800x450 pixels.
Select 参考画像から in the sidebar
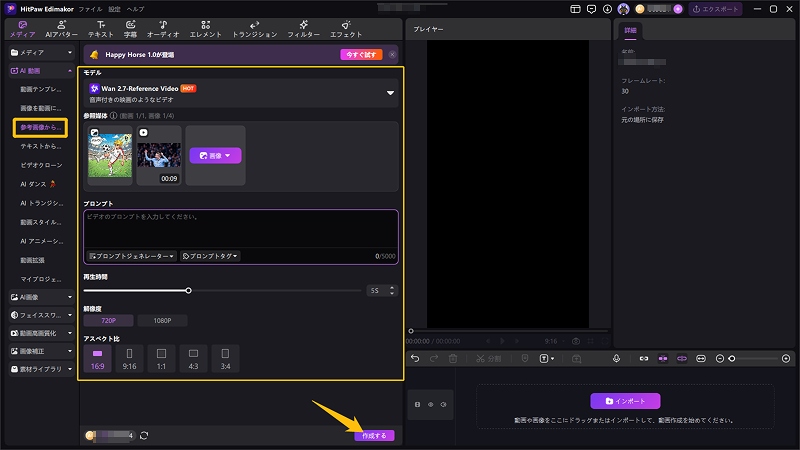[x=40, y=128]
